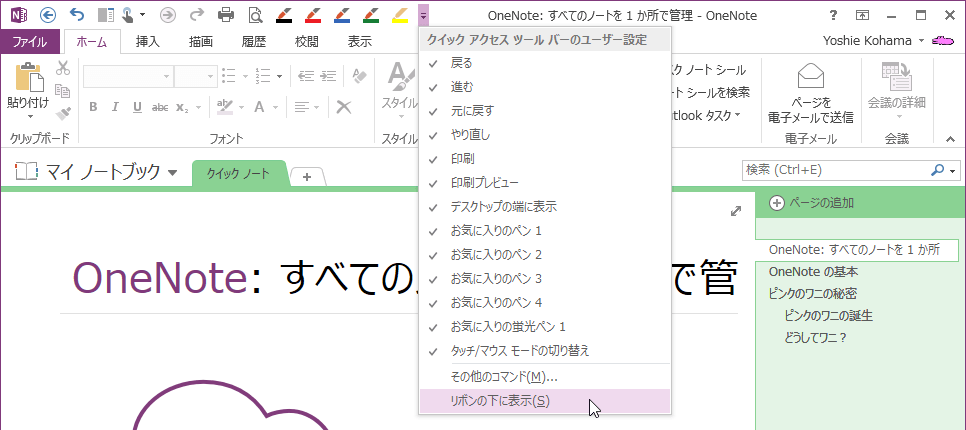The width and height of the screenshot is (966, 430).
Task: Click the Touch/Mouse mode icon
Action: point(130,15)
